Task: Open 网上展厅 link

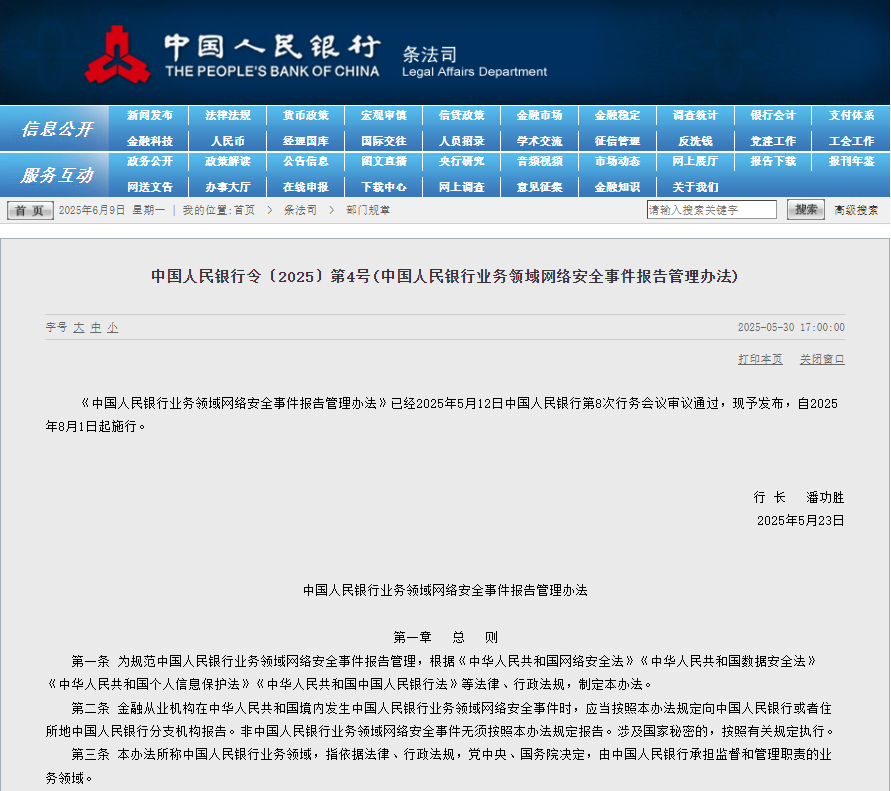Action: click(x=695, y=161)
